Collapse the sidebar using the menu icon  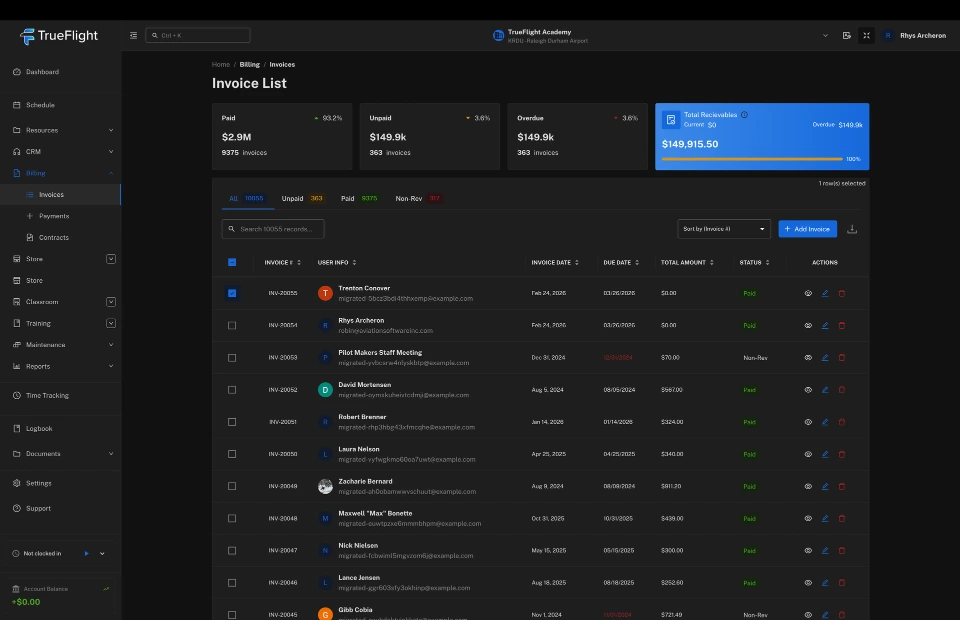click(134, 35)
